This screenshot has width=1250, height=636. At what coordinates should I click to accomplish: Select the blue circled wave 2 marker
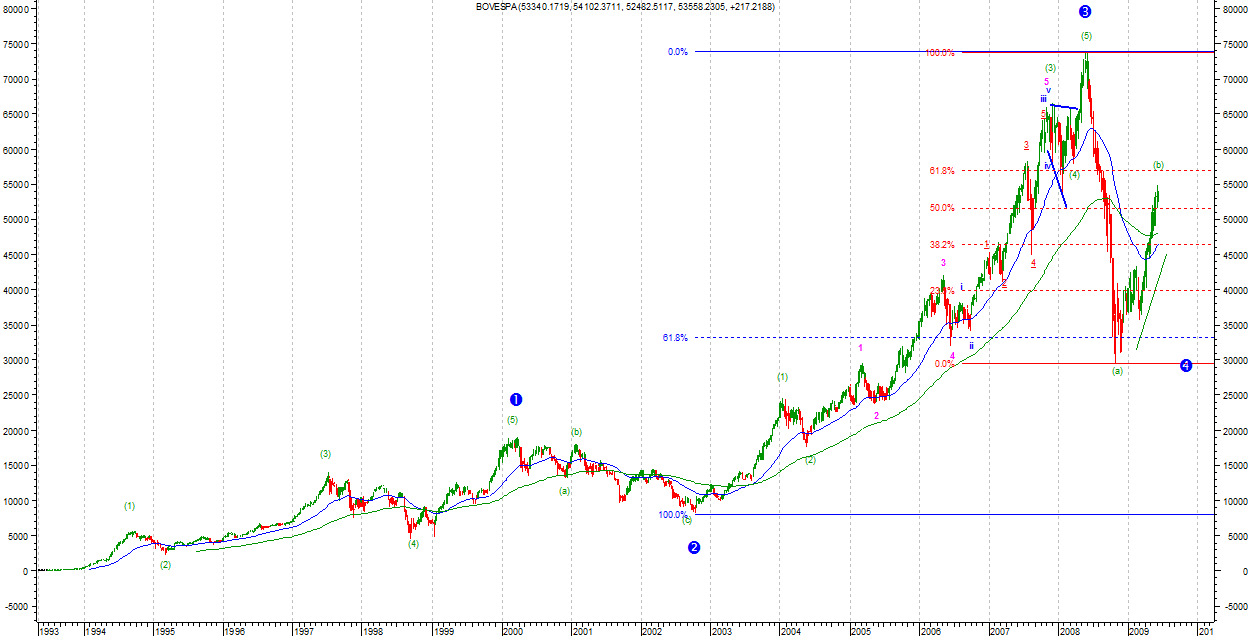pos(694,547)
